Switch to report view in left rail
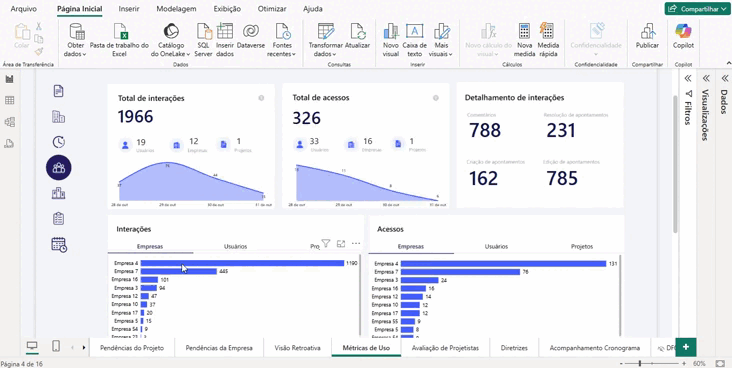The image size is (732, 368). tap(9, 79)
